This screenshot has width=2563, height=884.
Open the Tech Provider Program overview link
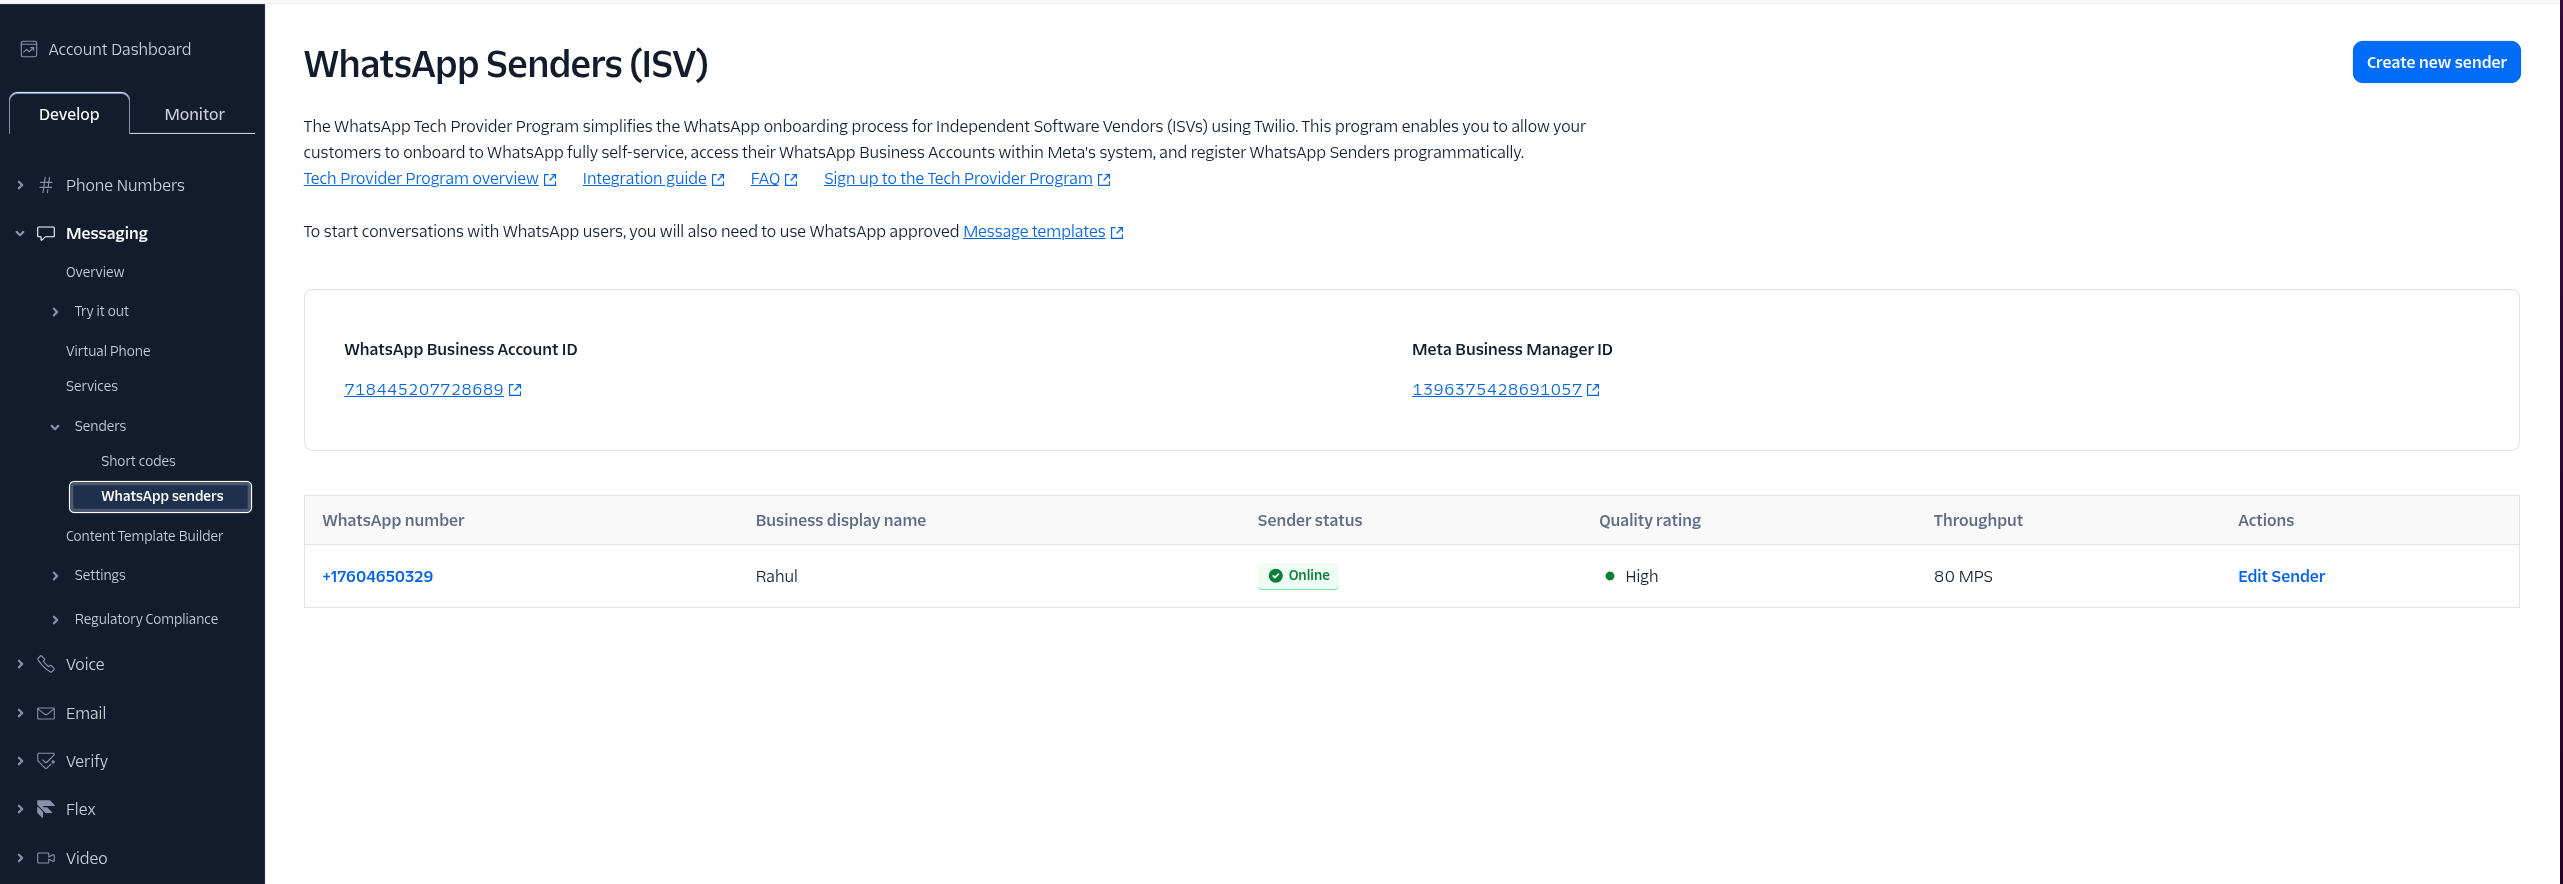pyautogui.click(x=421, y=178)
